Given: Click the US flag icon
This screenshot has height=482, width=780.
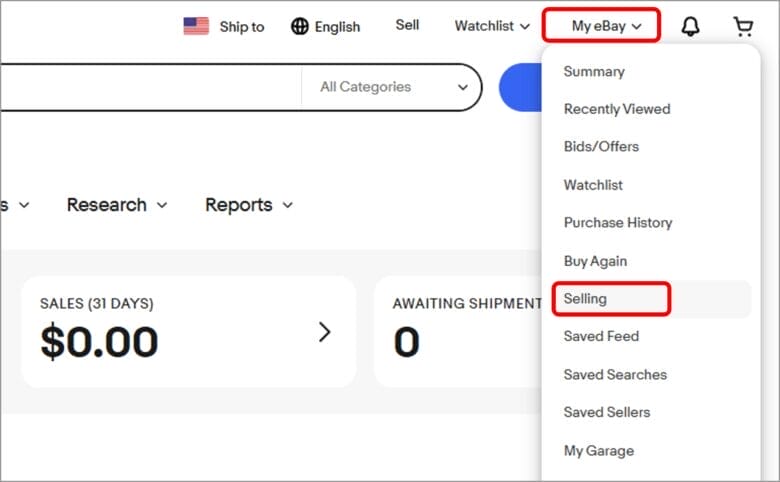Looking at the screenshot, I should pyautogui.click(x=196, y=26).
